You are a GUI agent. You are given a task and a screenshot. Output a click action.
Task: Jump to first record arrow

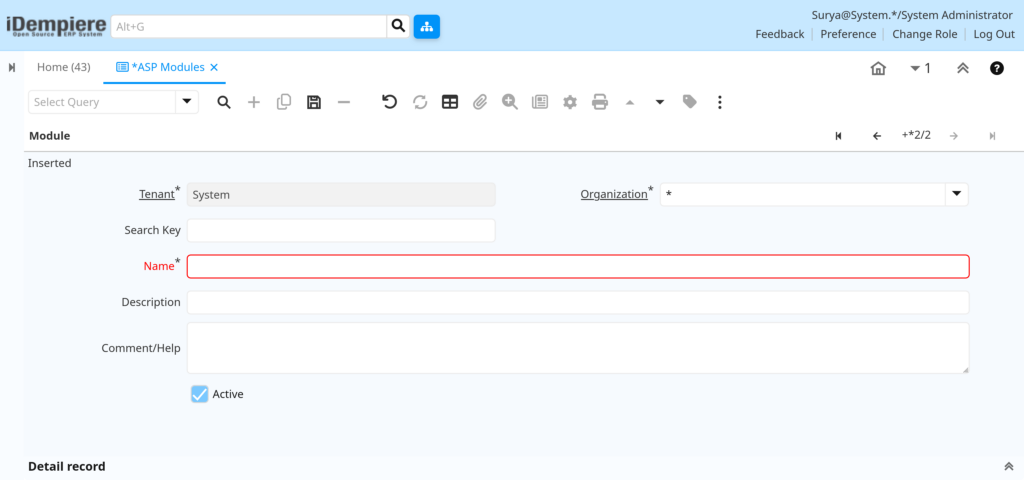pos(839,136)
